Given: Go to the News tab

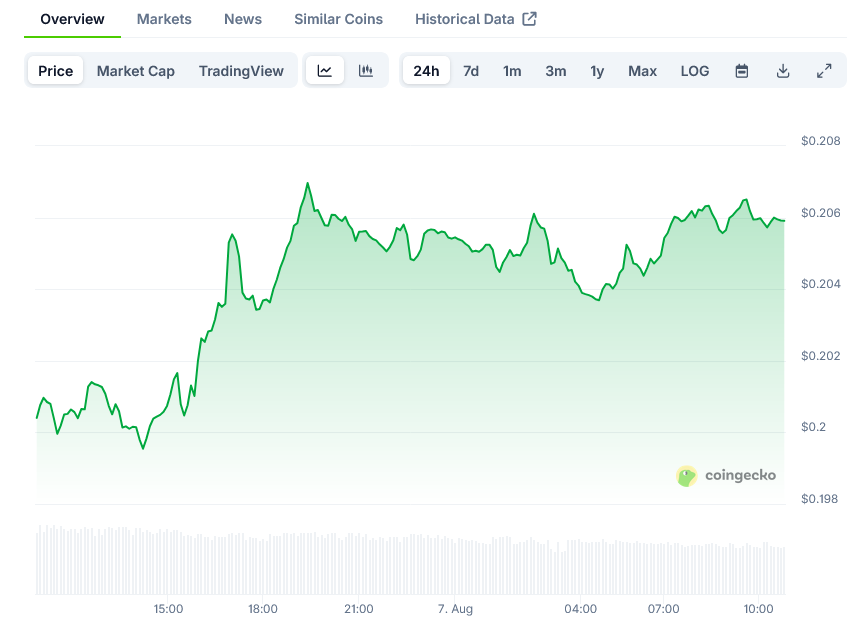Looking at the screenshot, I should 243,19.
